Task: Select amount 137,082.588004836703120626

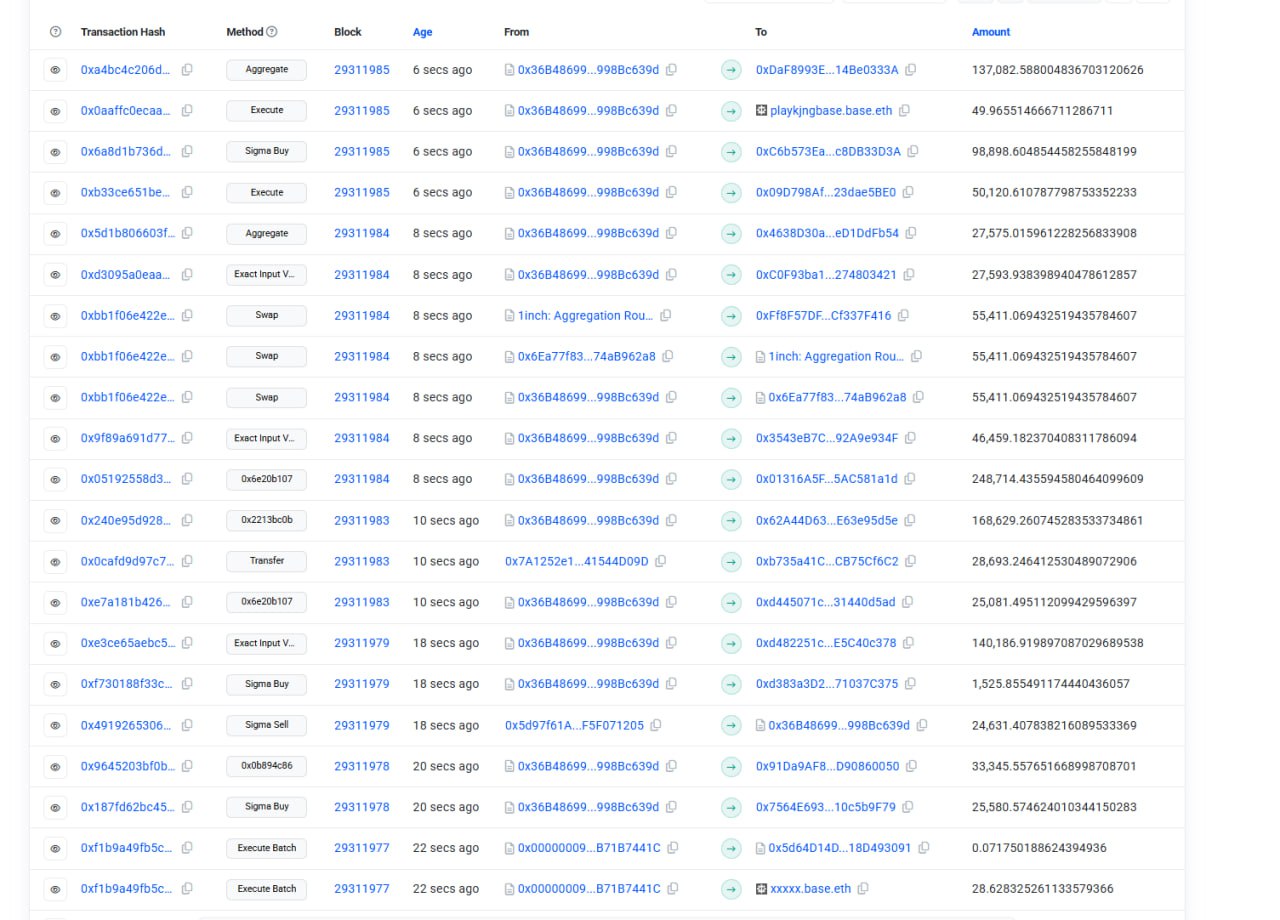Action: coord(1057,70)
